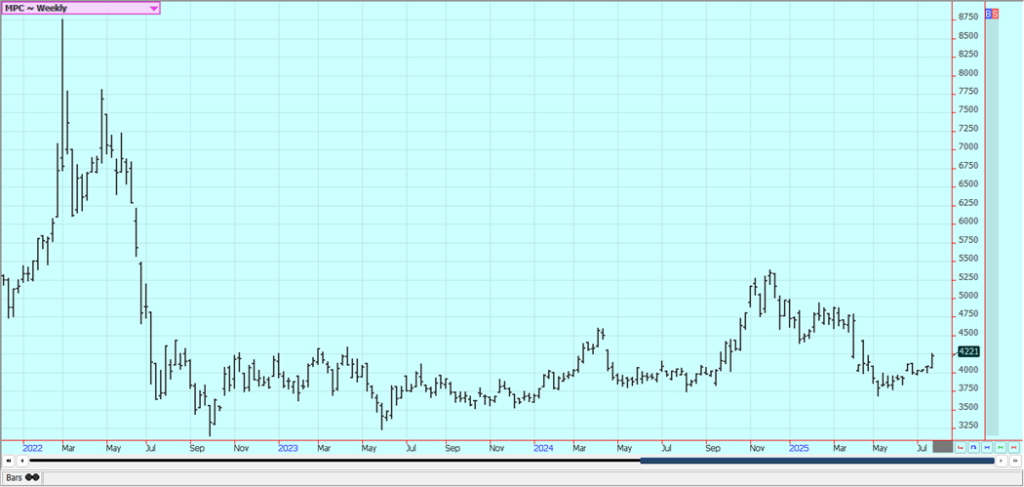Click the blue arch chart tool icon

click(x=974, y=447)
